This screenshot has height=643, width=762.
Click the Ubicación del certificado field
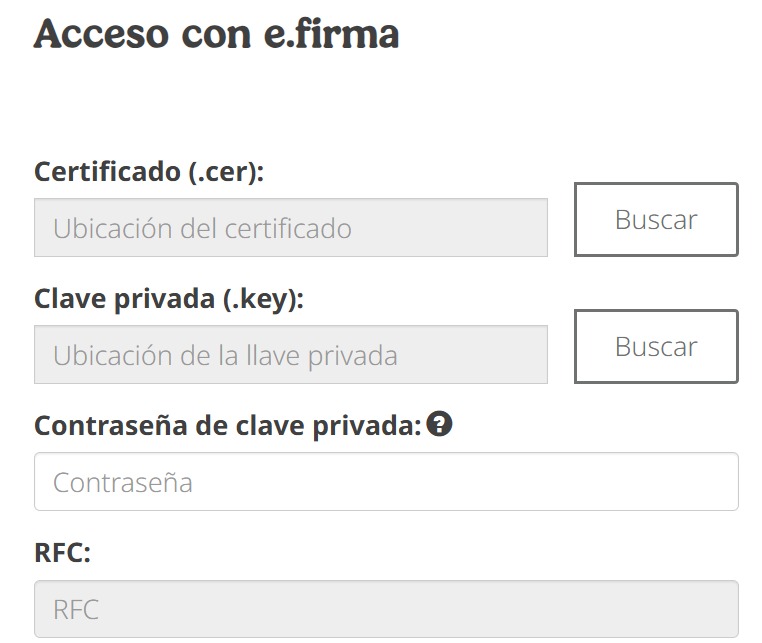point(290,228)
